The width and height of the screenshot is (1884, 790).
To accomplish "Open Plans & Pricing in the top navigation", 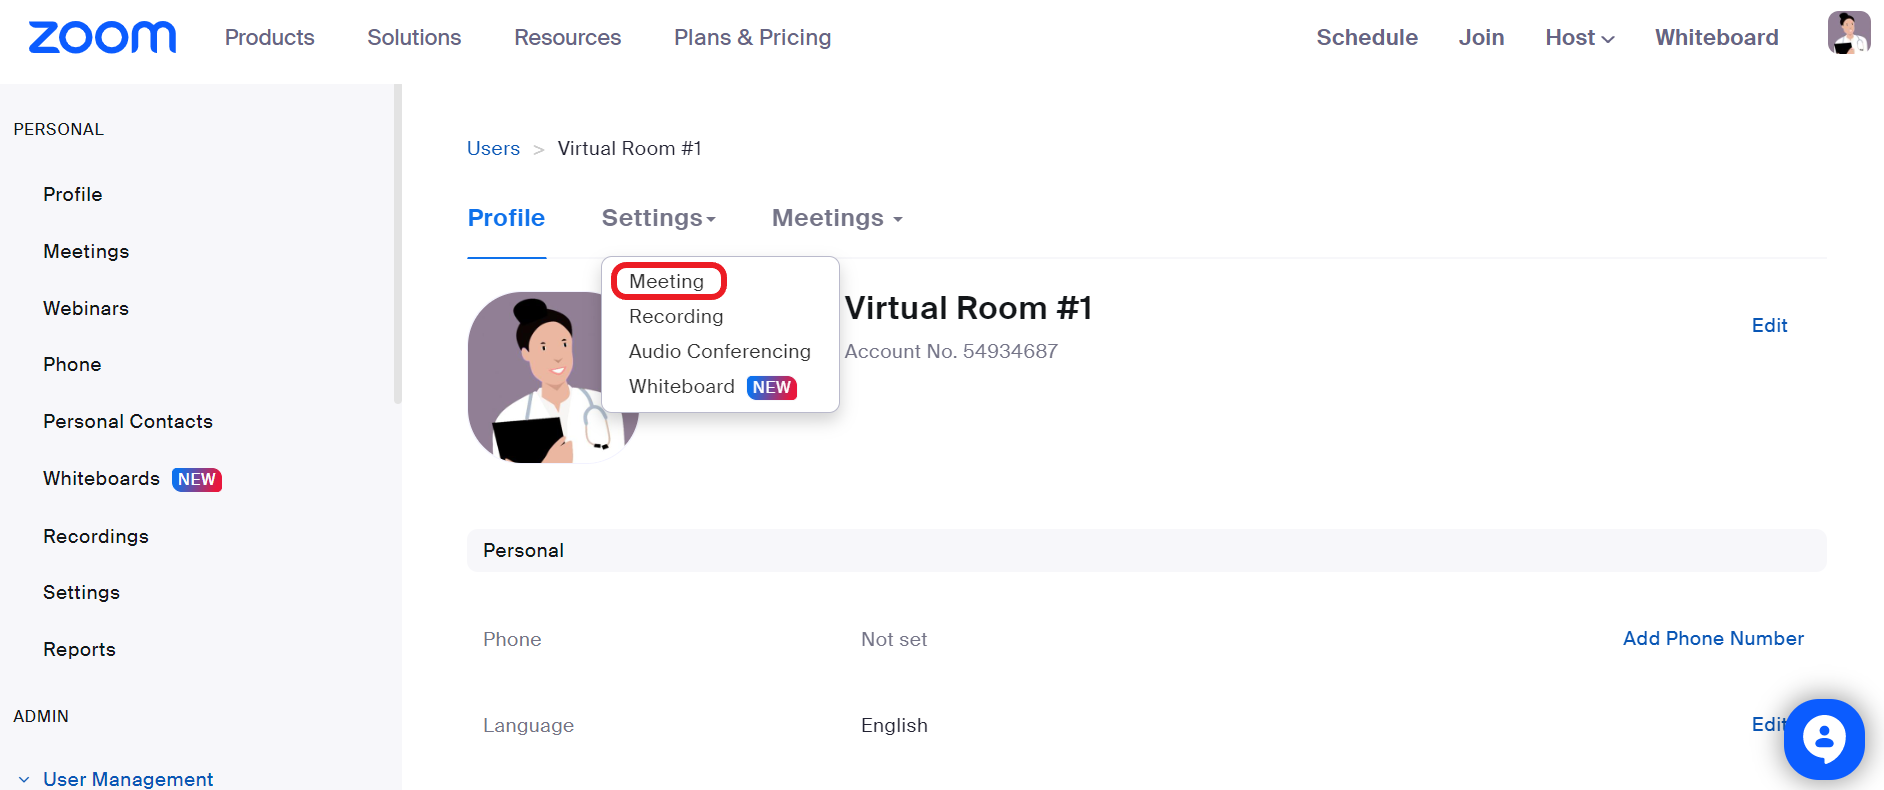I will (x=752, y=38).
